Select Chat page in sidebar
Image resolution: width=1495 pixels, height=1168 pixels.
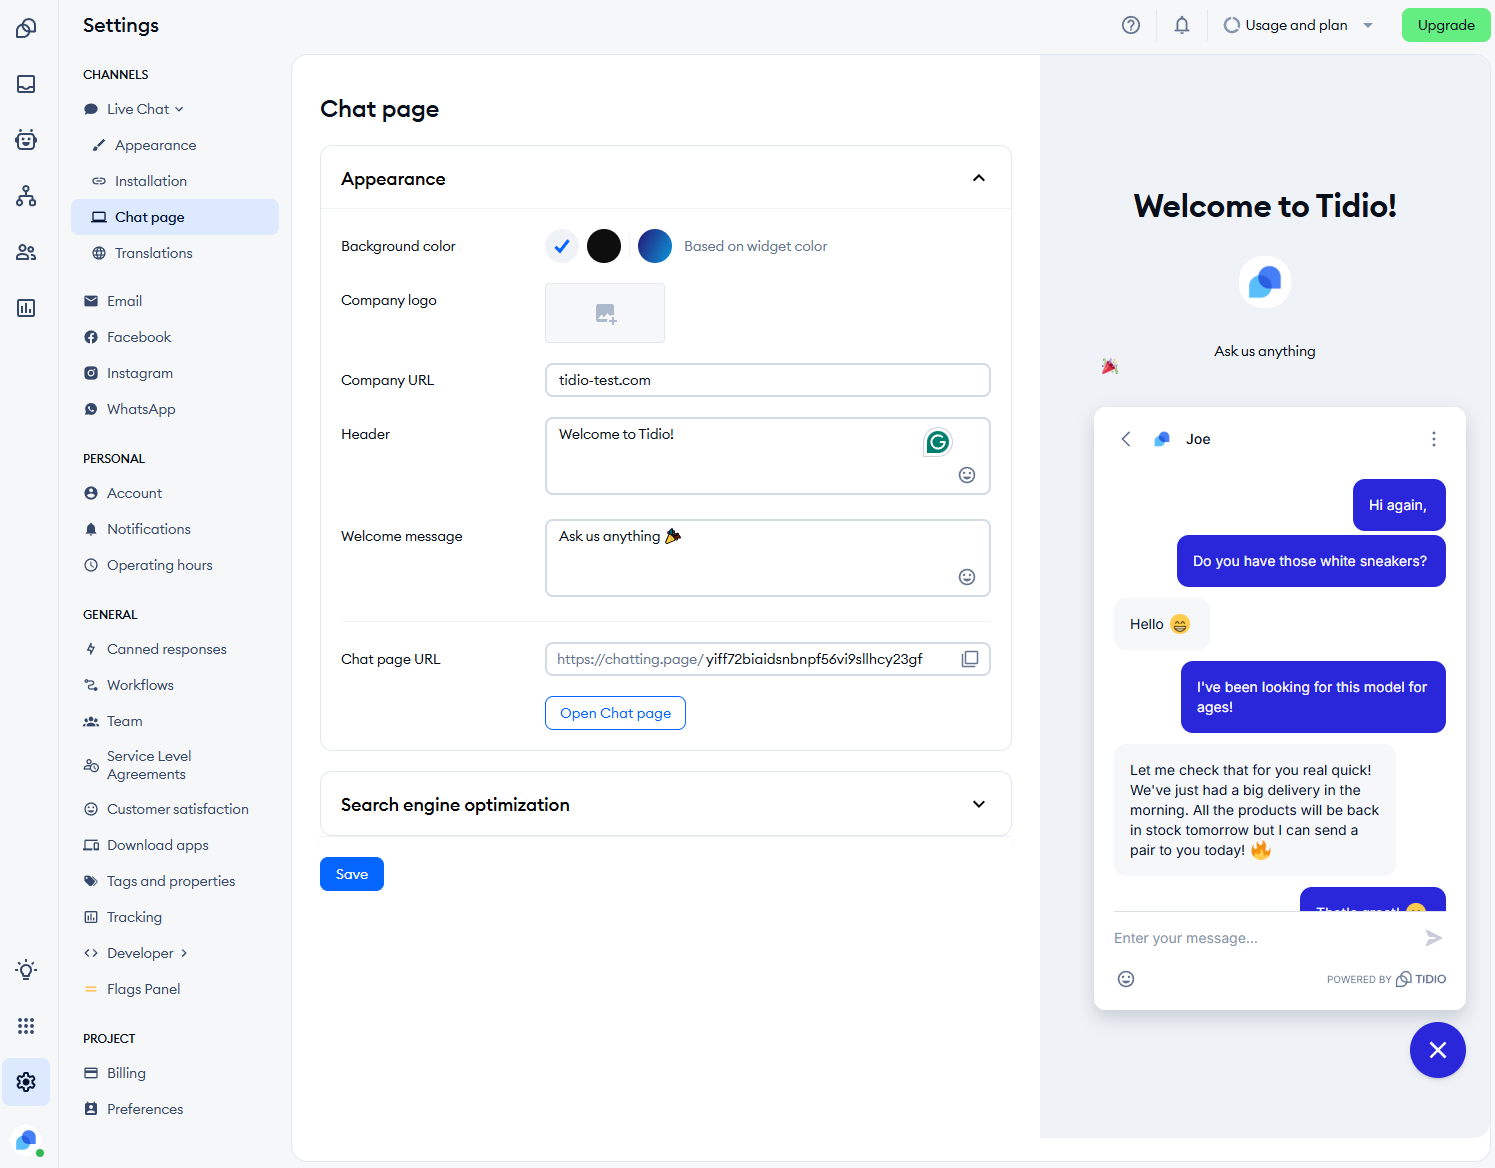[x=175, y=217]
